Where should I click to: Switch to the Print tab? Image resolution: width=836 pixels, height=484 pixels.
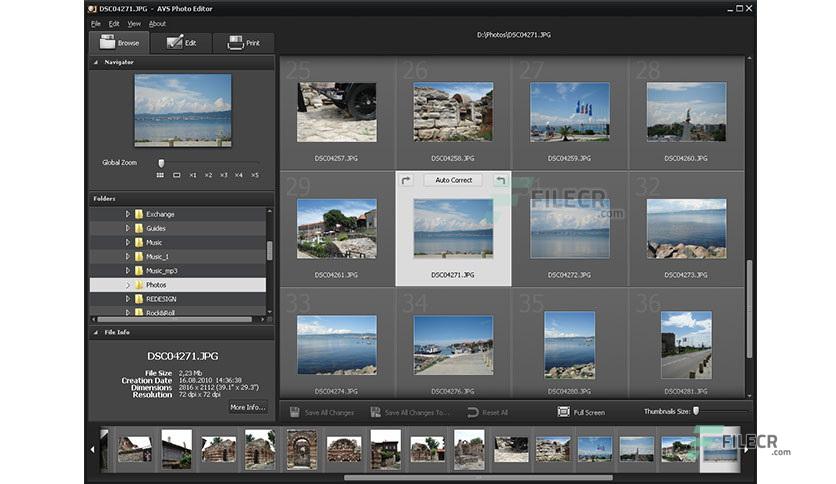click(243, 43)
